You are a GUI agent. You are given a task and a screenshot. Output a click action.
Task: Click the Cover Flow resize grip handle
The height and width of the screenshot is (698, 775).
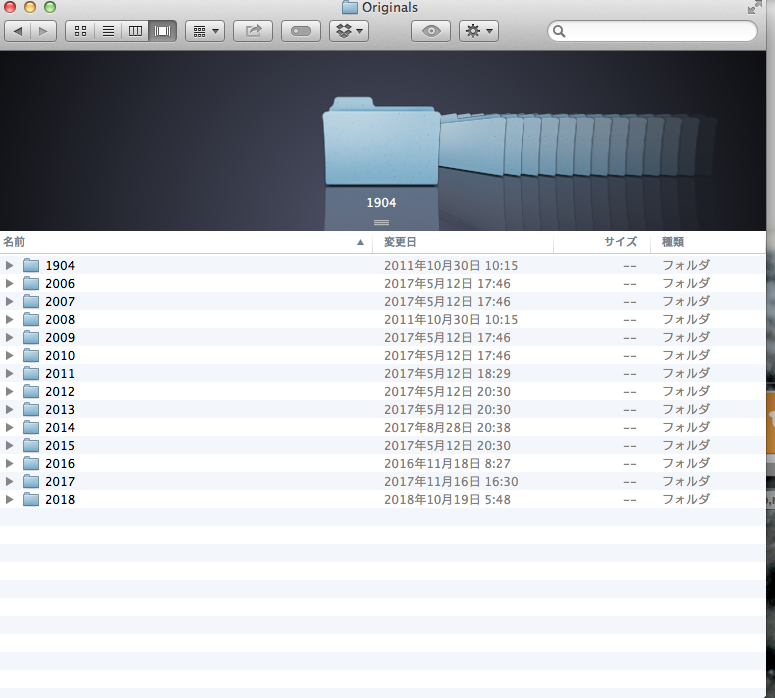point(381,222)
